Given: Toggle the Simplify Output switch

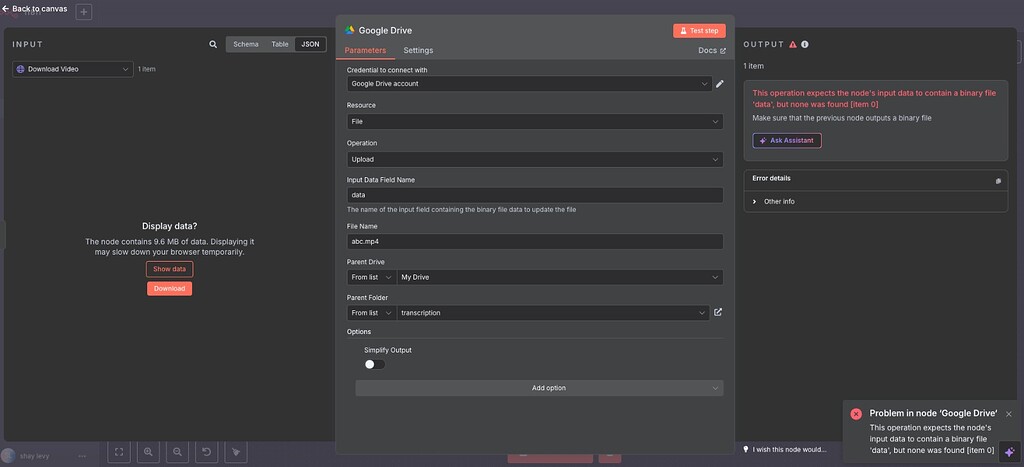Looking at the screenshot, I should click(x=375, y=364).
